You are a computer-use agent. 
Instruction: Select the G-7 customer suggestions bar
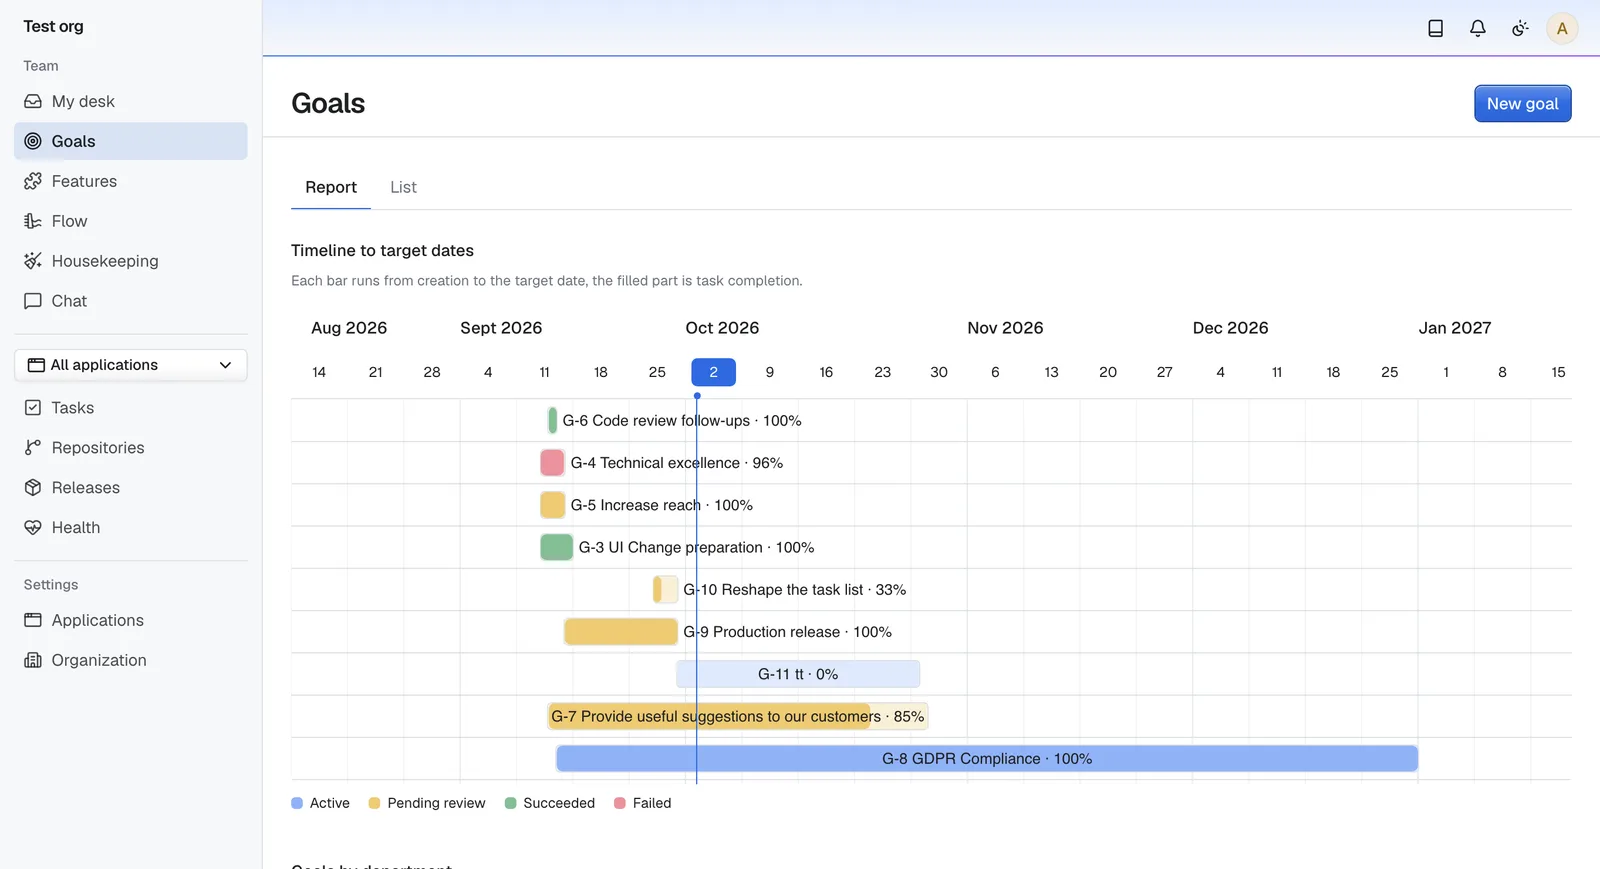(x=738, y=716)
